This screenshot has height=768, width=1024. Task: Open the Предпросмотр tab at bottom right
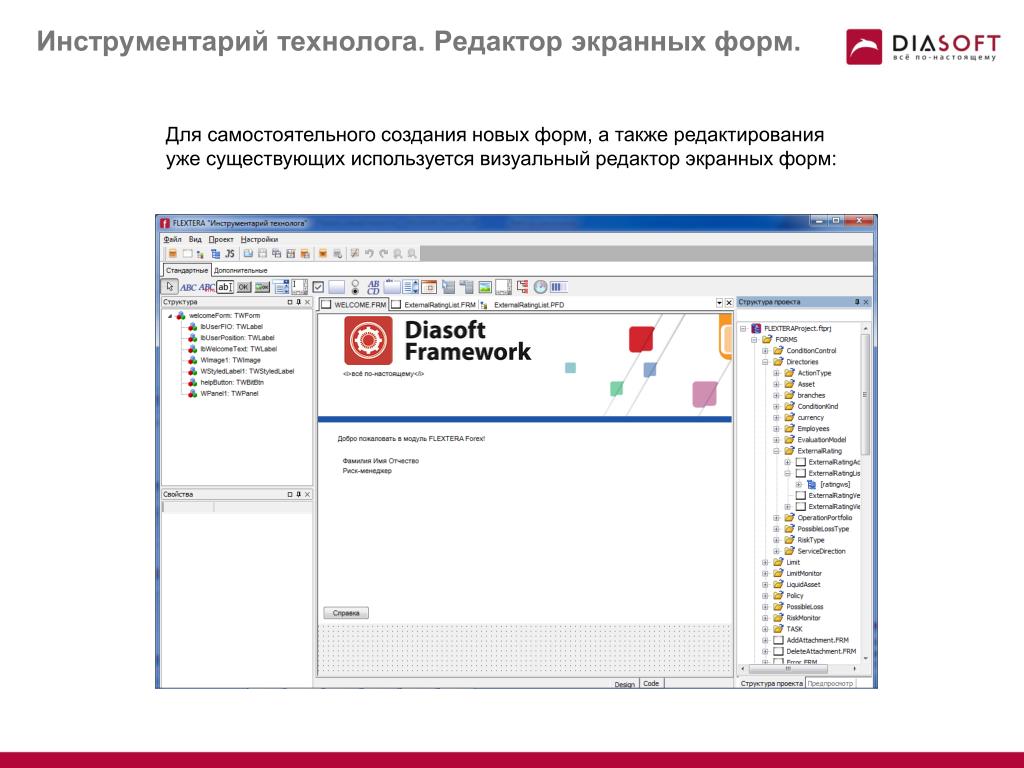click(830, 683)
